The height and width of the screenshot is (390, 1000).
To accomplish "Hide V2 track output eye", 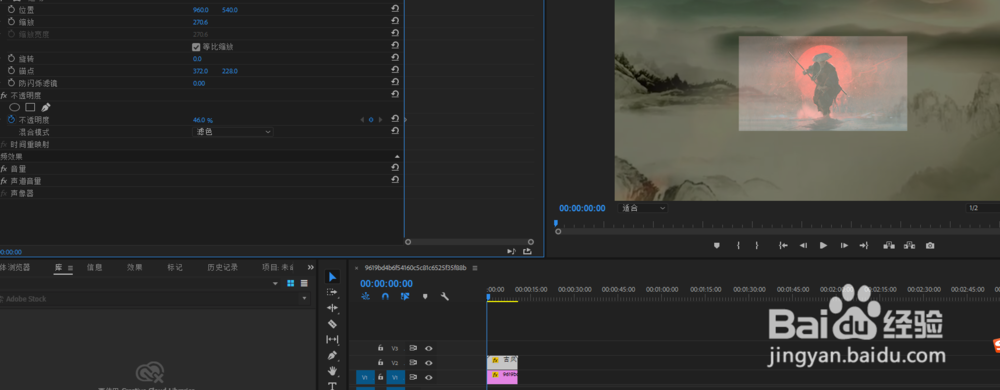I will (429, 363).
